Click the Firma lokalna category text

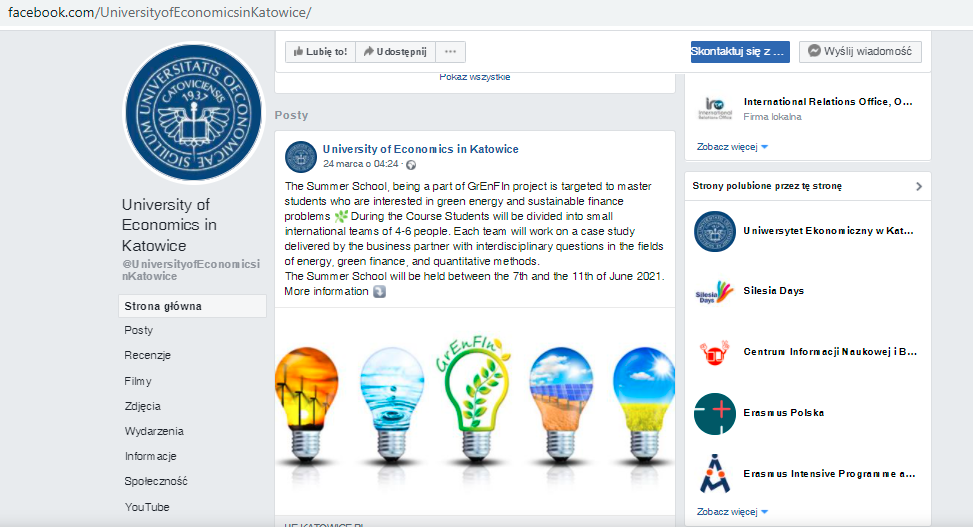[x=772, y=117]
